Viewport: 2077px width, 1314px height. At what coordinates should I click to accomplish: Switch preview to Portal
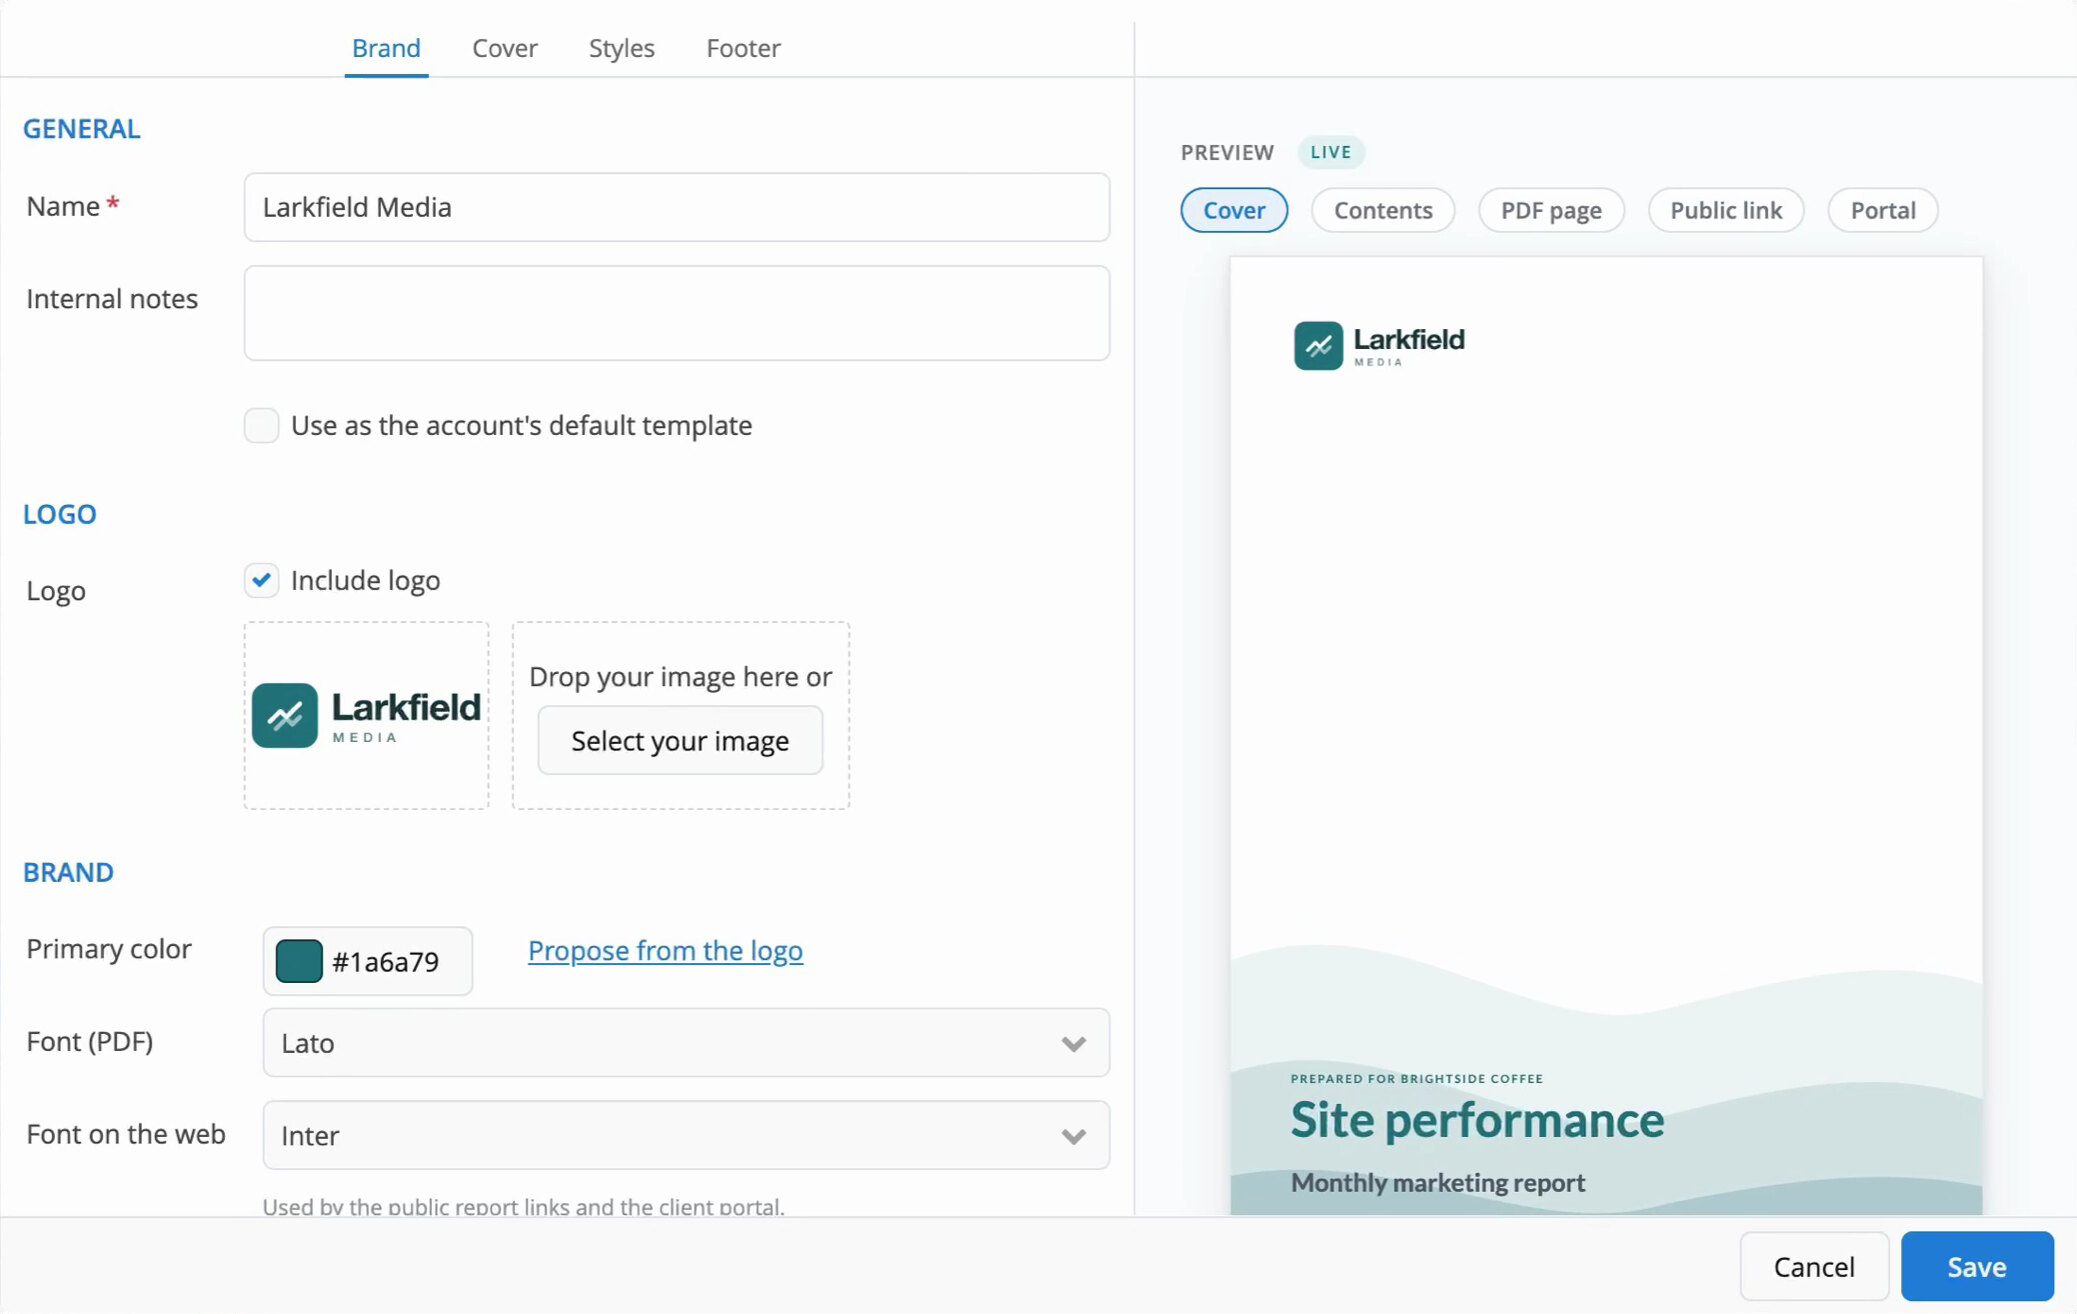click(x=1883, y=210)
